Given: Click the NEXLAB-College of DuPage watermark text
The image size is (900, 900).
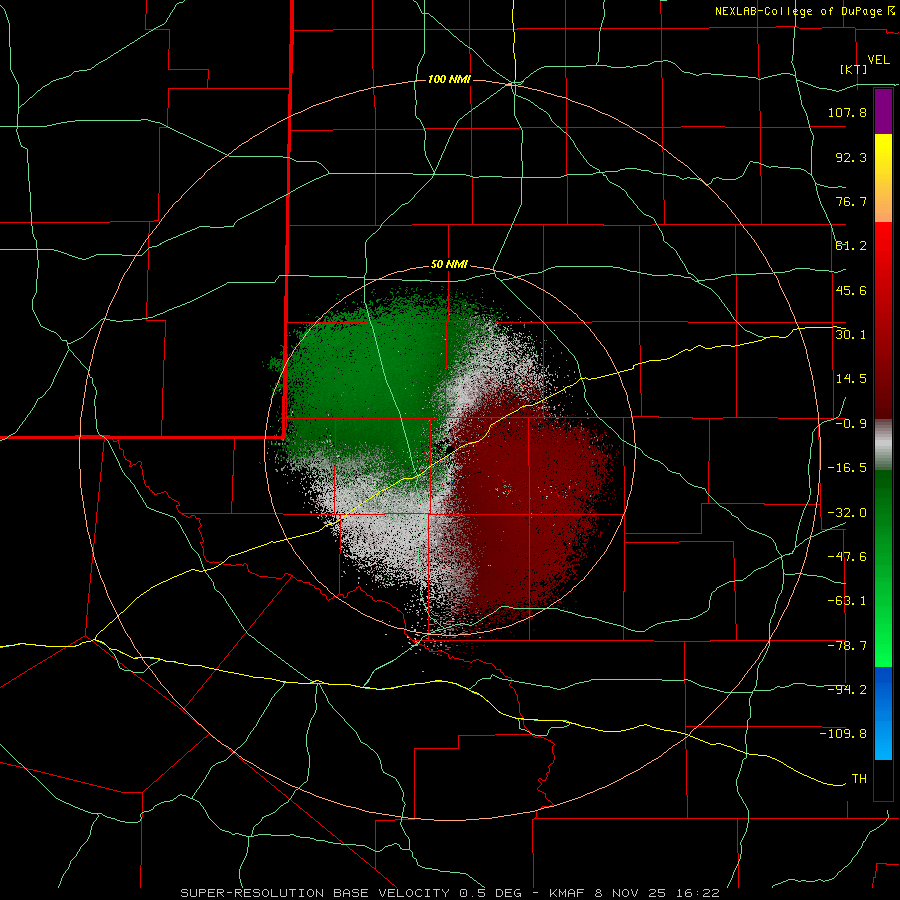Looking at the screenshot, I should (x=804, y=11).
